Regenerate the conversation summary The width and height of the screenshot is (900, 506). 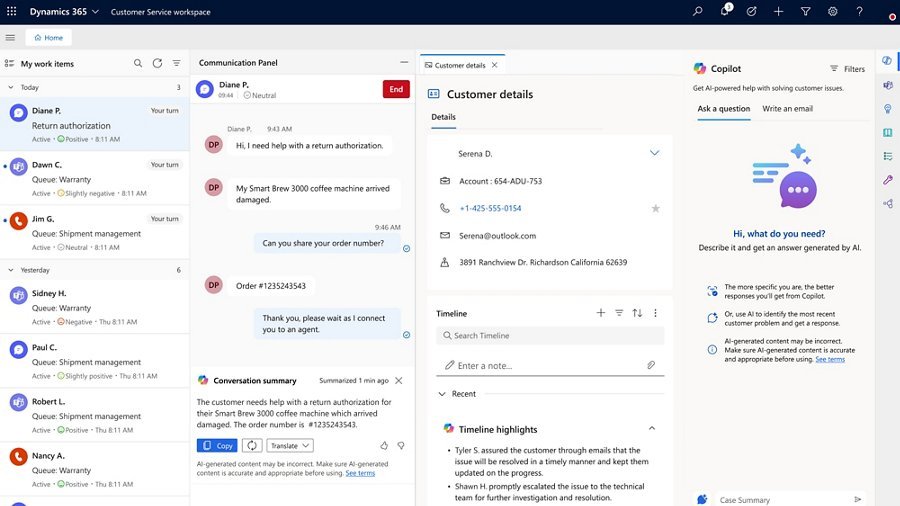pyautogui.click(x=252, y=445)
